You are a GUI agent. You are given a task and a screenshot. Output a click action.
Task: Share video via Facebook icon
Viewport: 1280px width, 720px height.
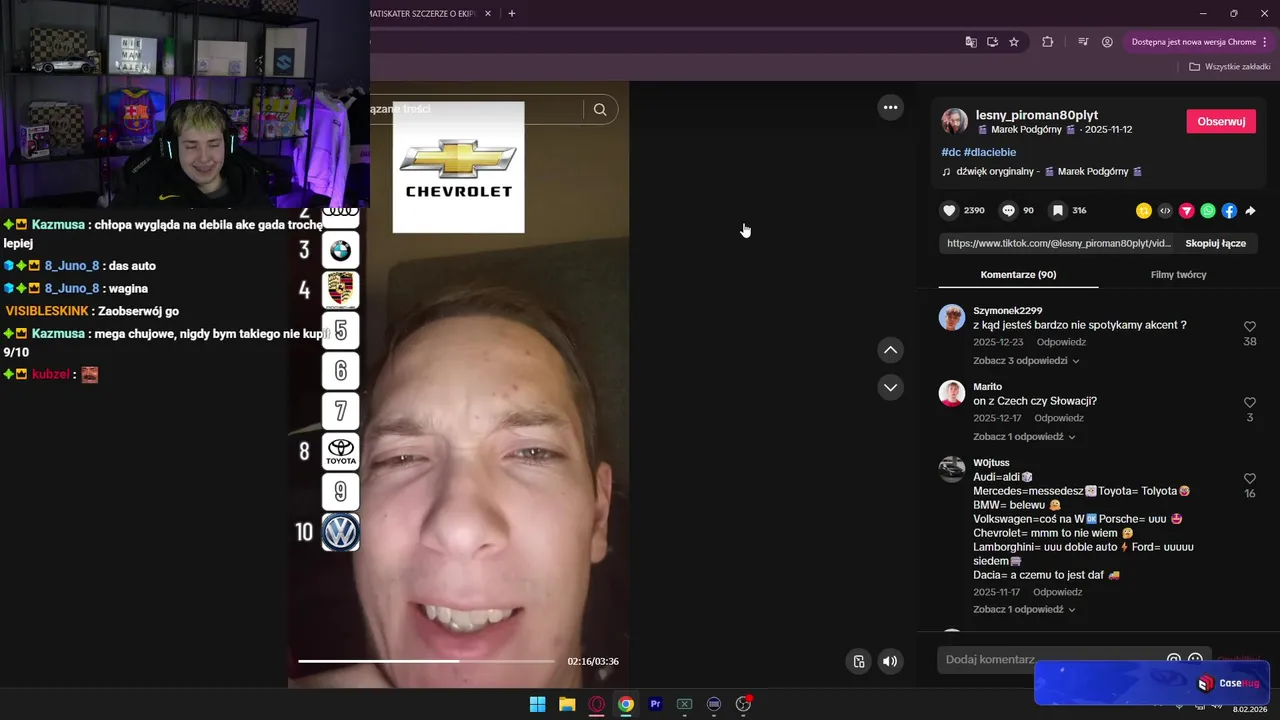tap(1229, 211)
